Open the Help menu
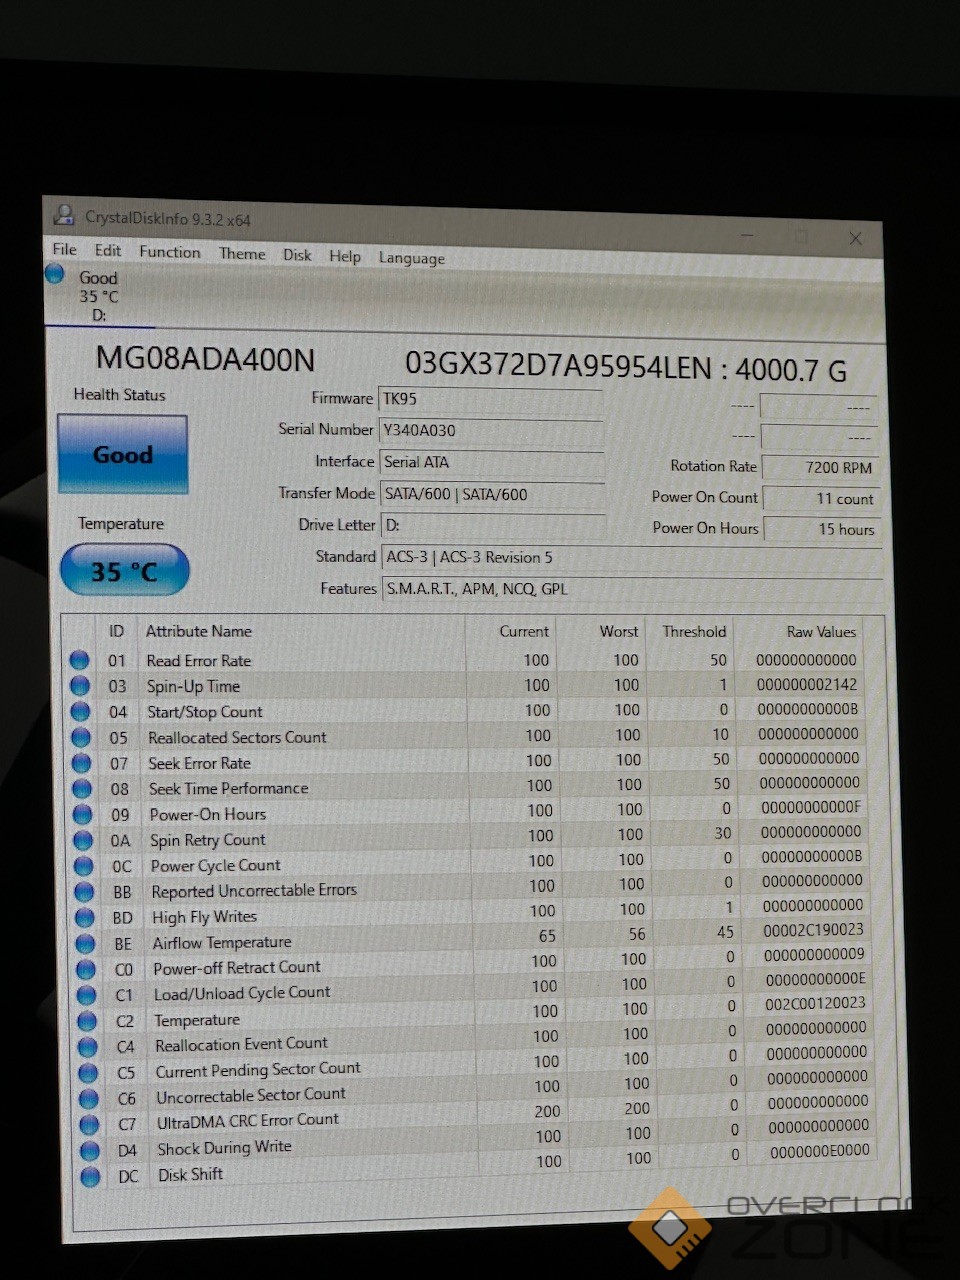This screenshot has width=960, height=1280. pos(345,256)
